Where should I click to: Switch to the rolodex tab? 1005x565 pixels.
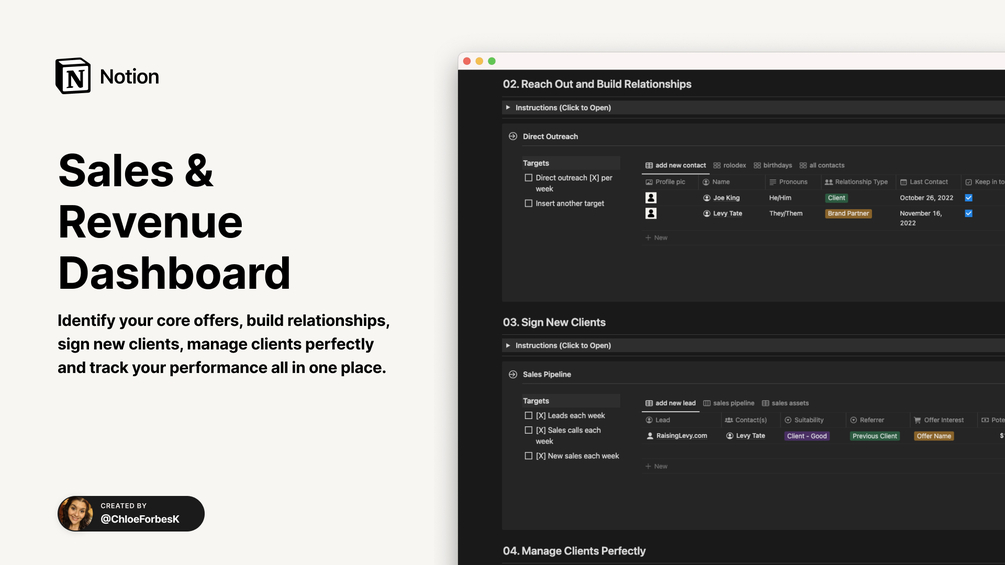click(729, 165)
